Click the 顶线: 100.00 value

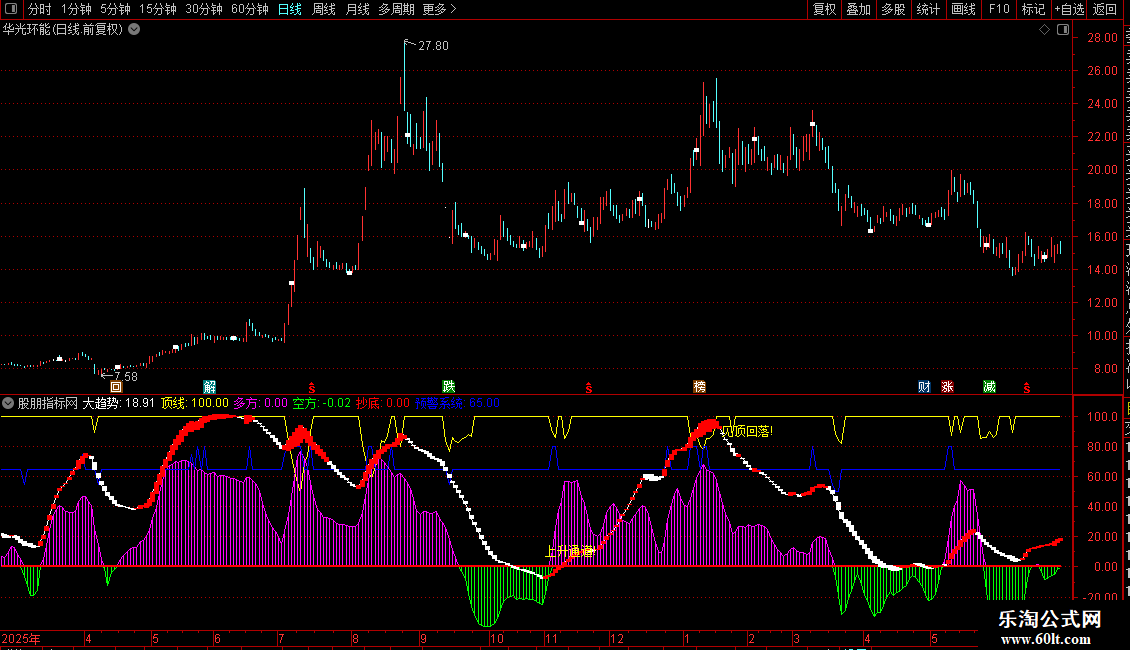click(x=195, y=404)
